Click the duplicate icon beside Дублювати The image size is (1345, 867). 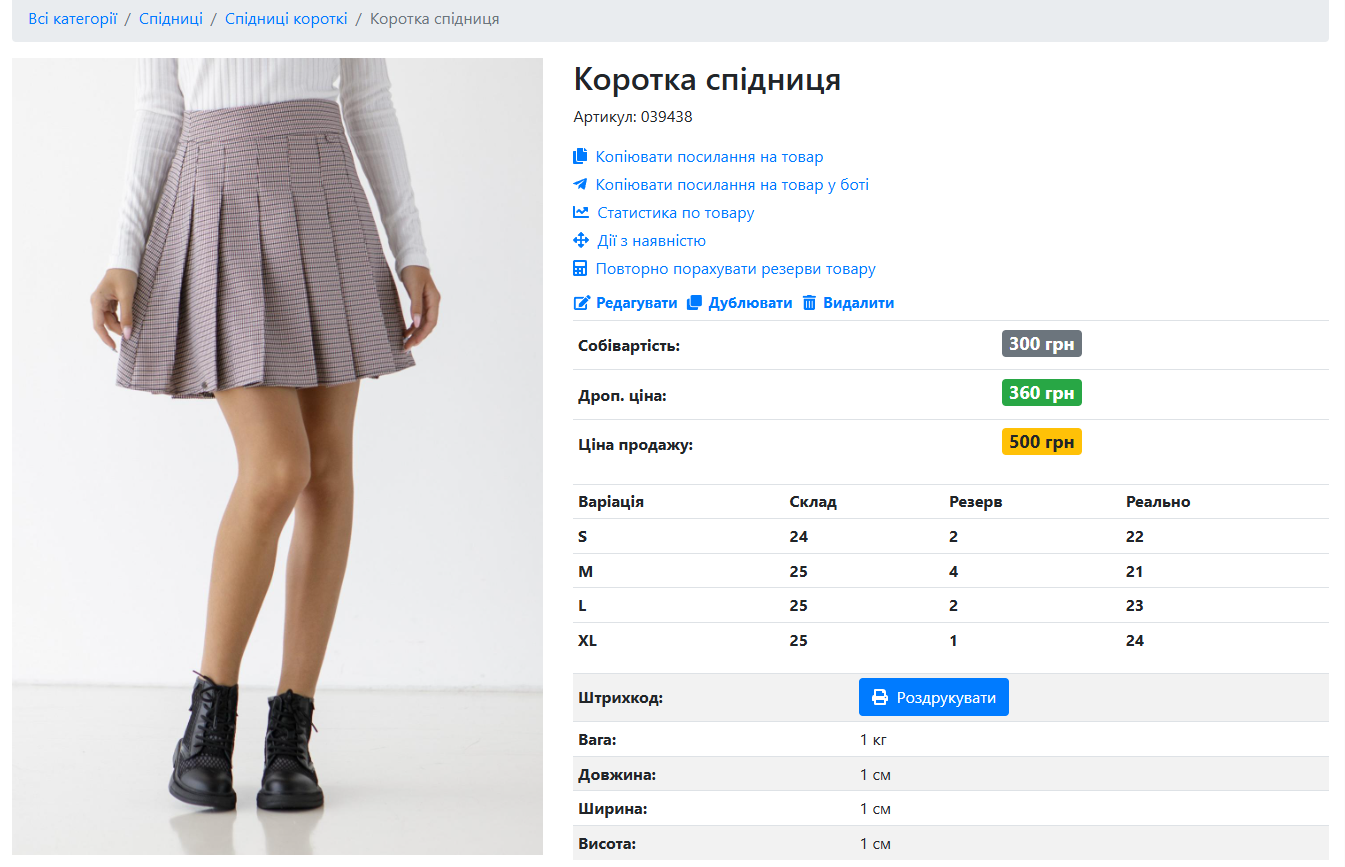pyautogui.click(x=695, y=302)
